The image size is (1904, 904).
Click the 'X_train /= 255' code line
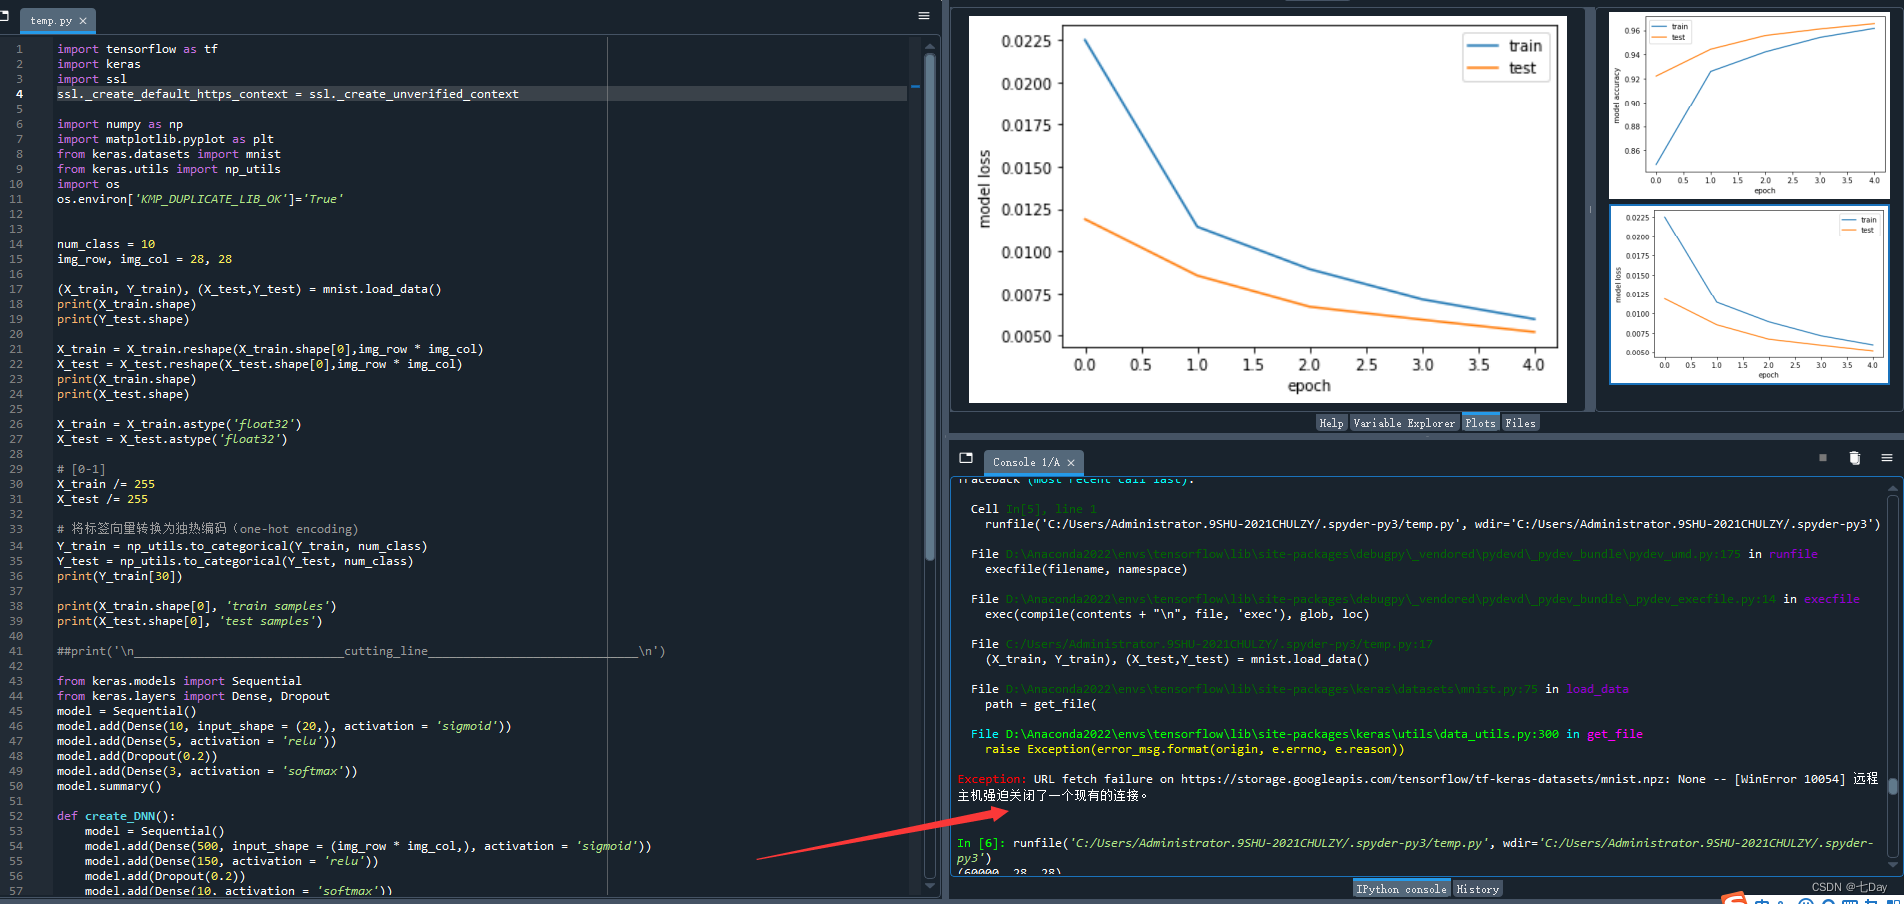106,484
